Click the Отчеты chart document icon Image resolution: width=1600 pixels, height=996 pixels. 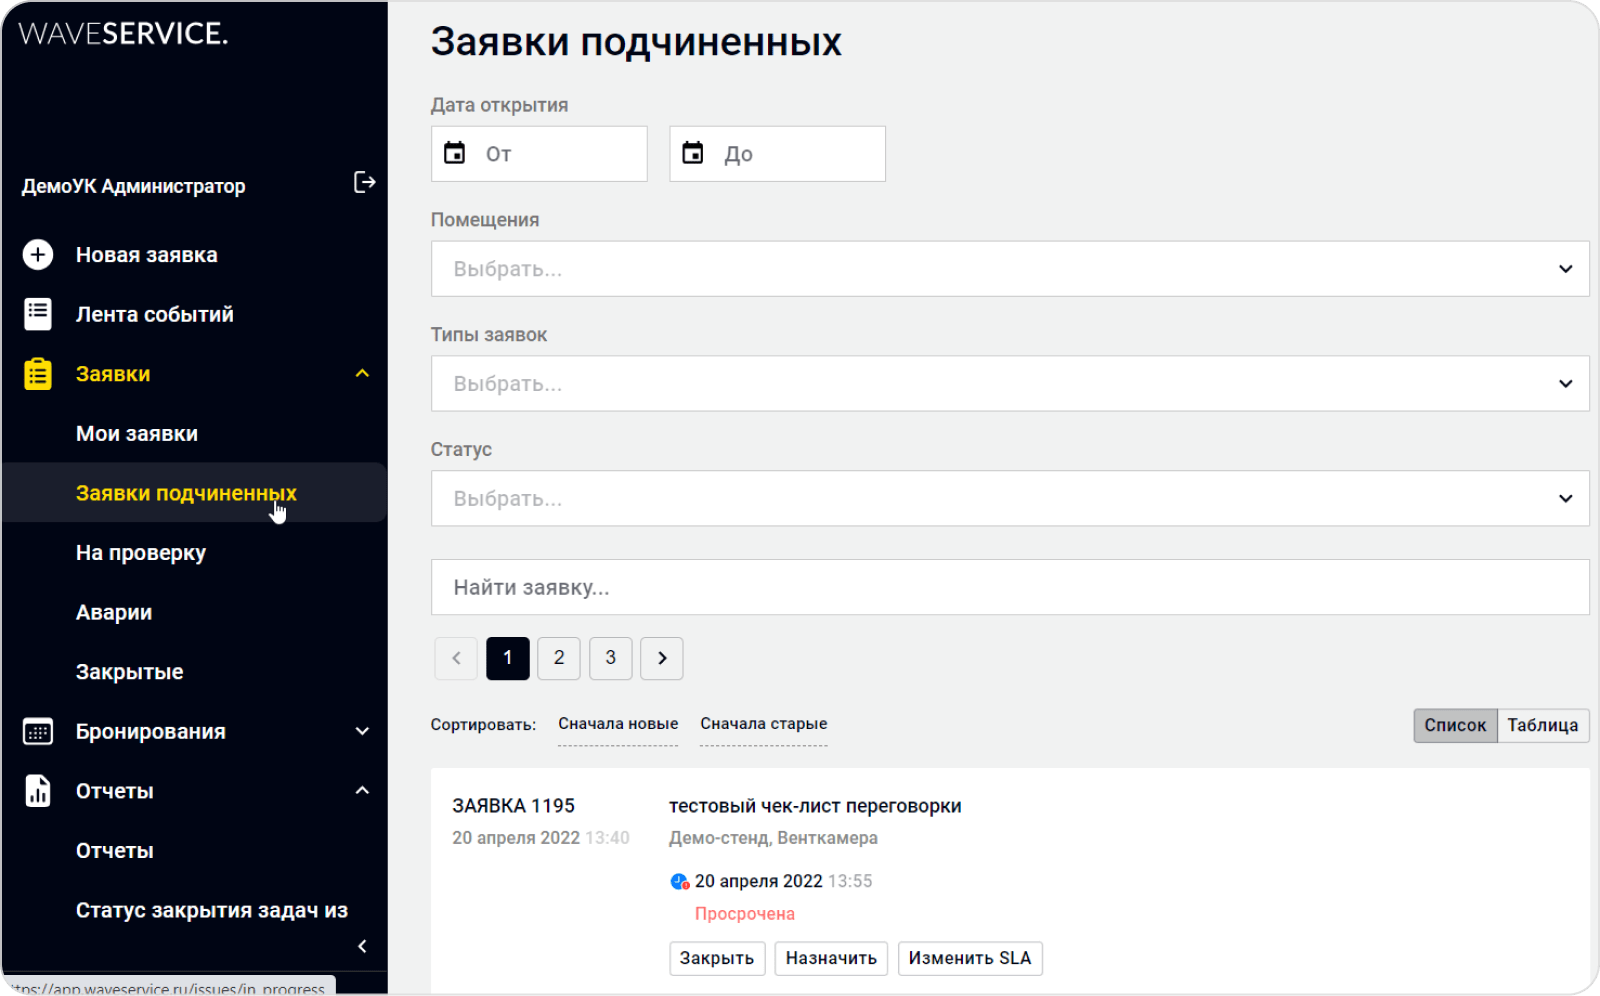38,791
